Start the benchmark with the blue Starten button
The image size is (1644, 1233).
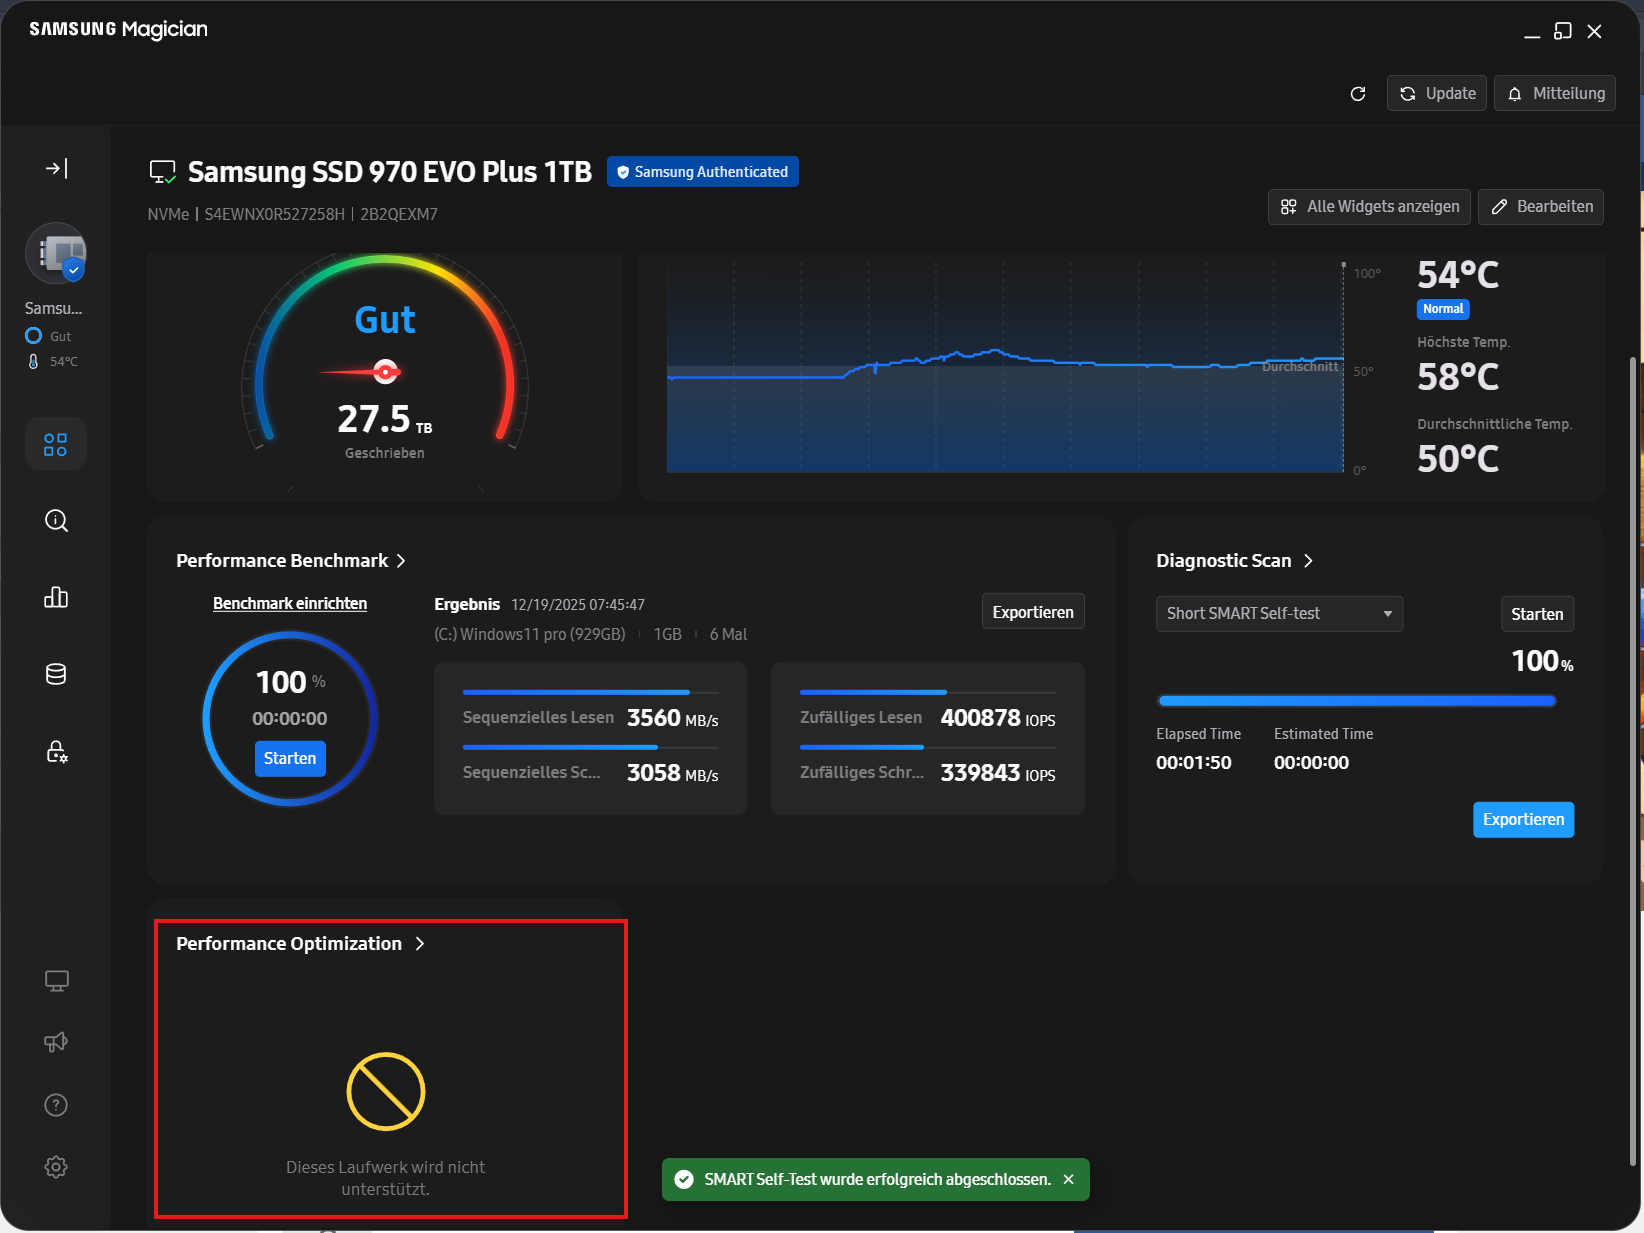pyautogui.click(x=290, y=759)
